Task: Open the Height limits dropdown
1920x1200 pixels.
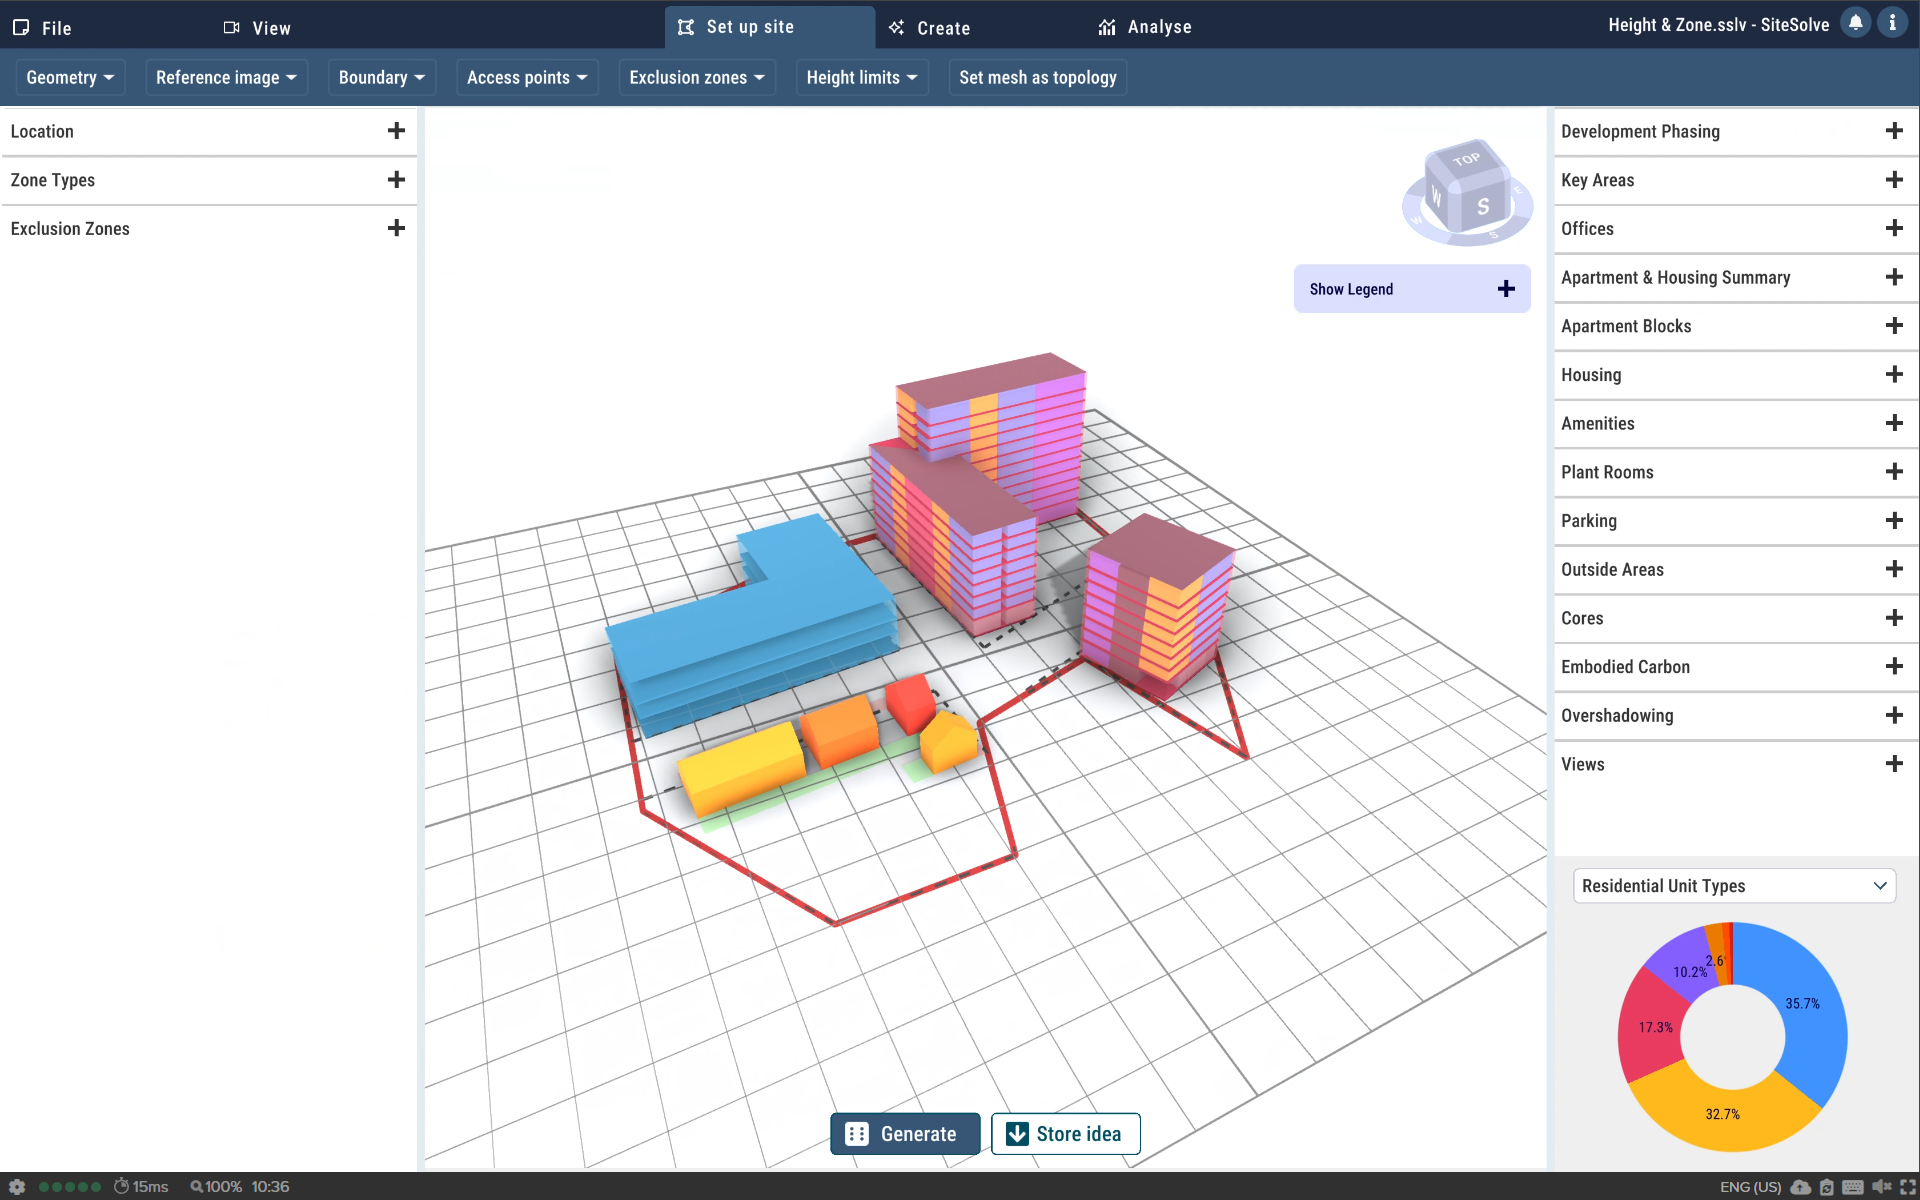Action: [861, 78]
